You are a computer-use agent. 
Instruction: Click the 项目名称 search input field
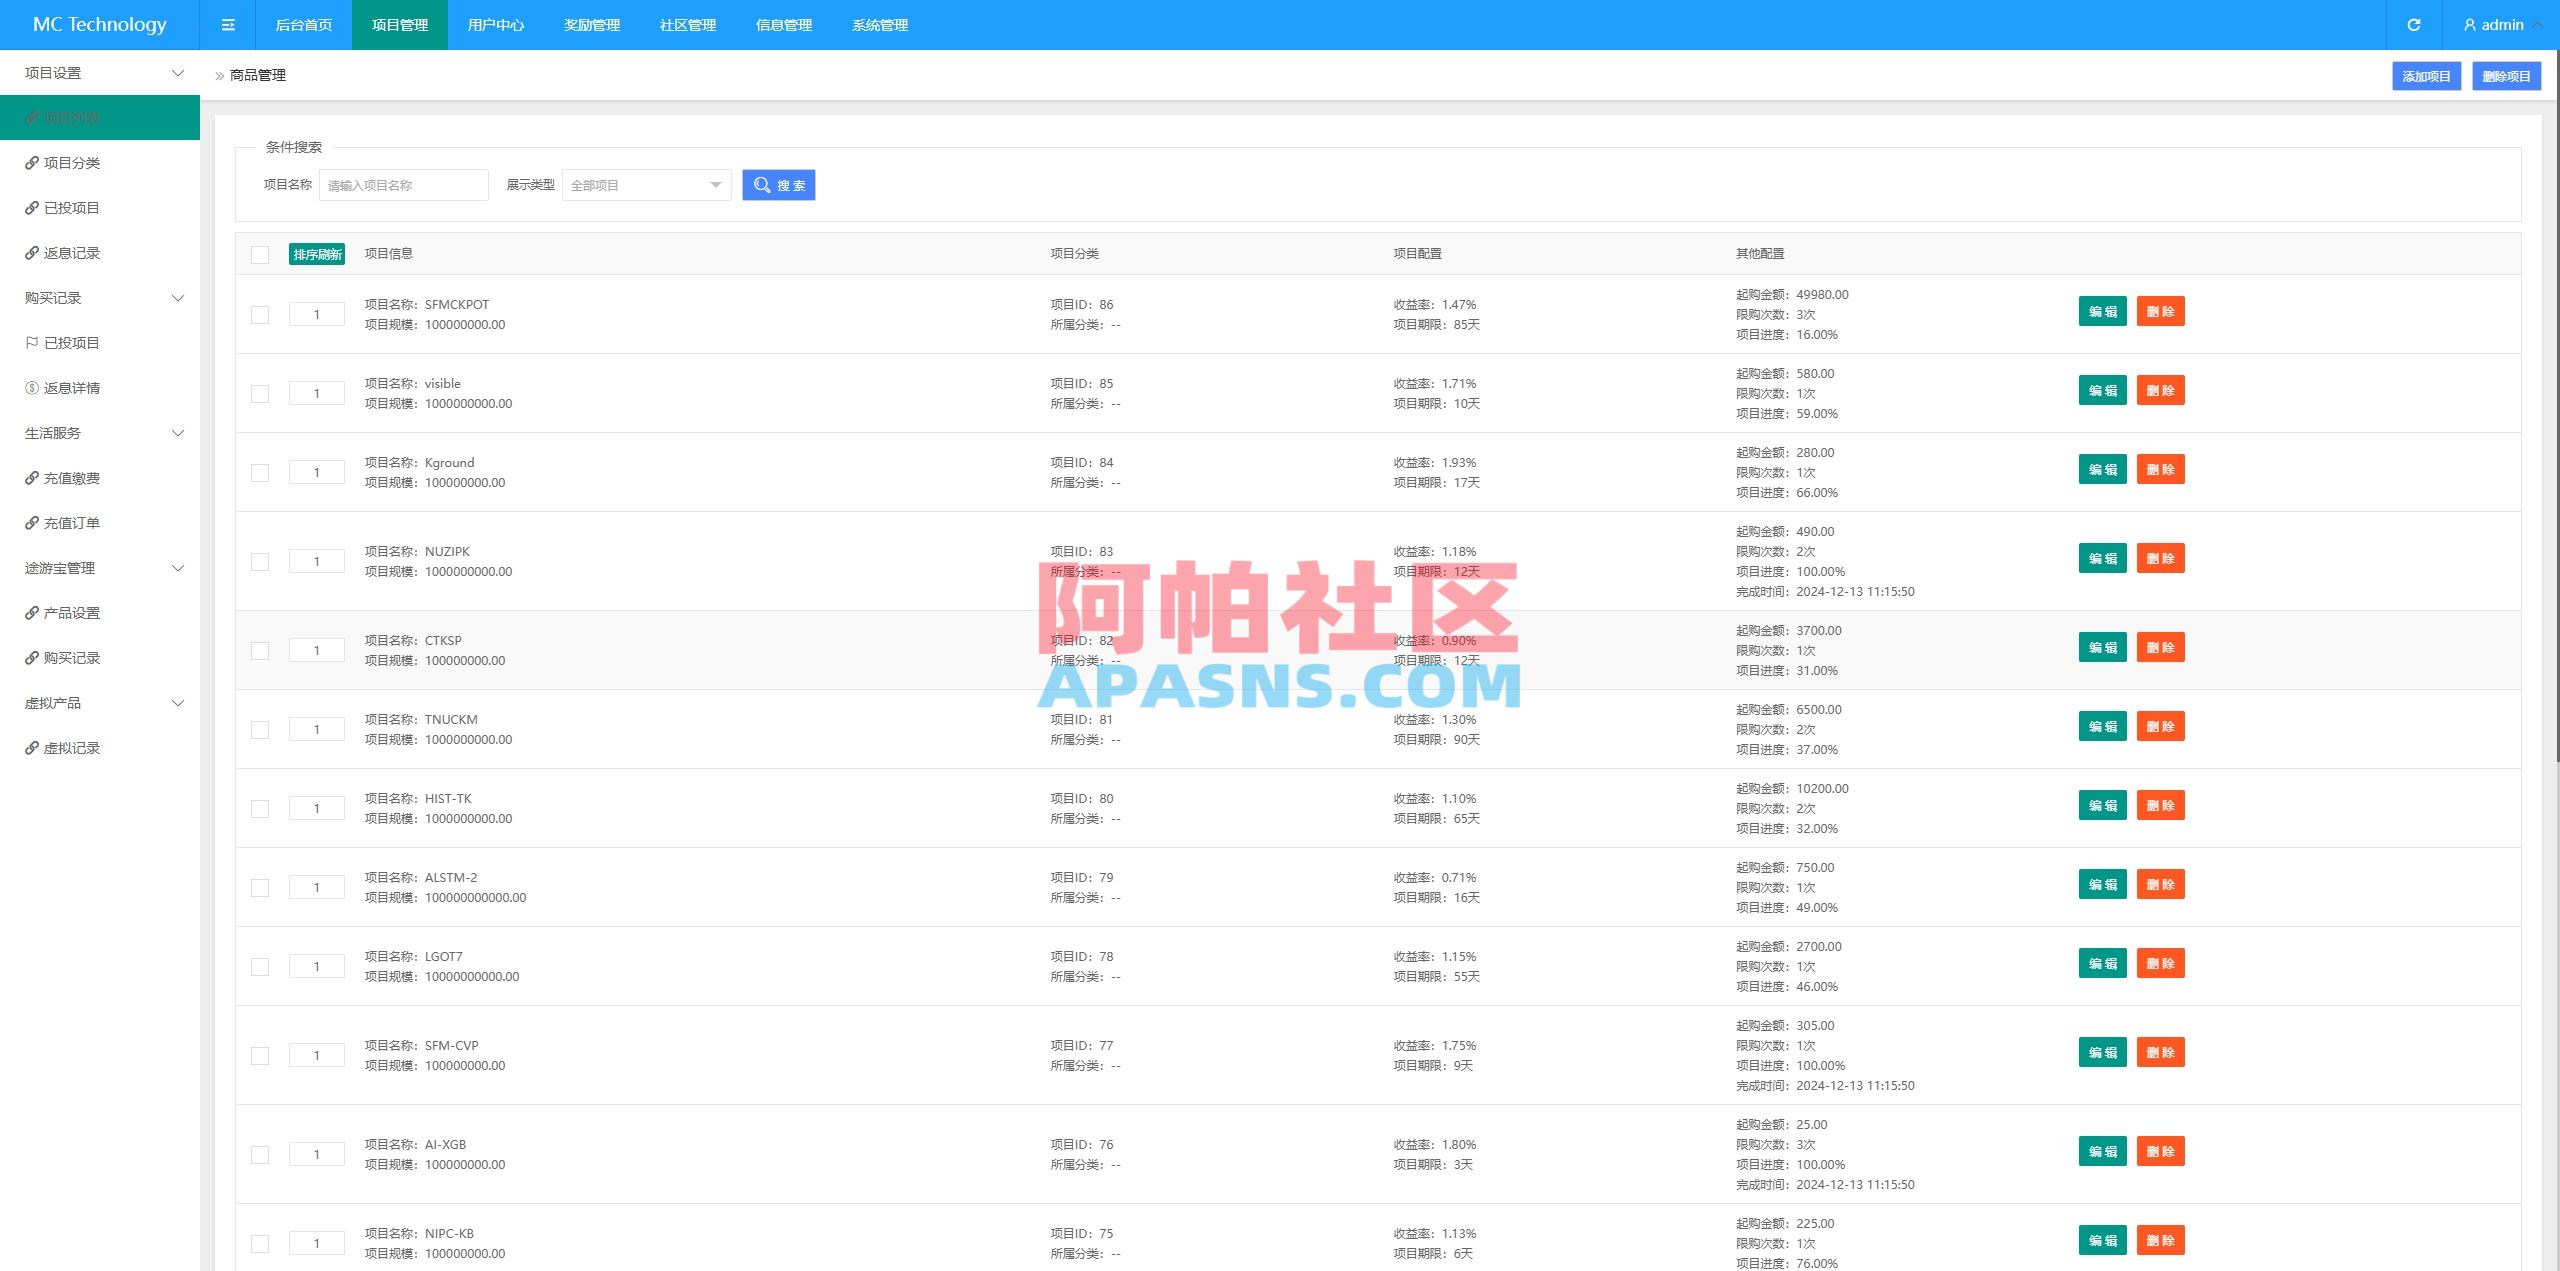point(404,185)
